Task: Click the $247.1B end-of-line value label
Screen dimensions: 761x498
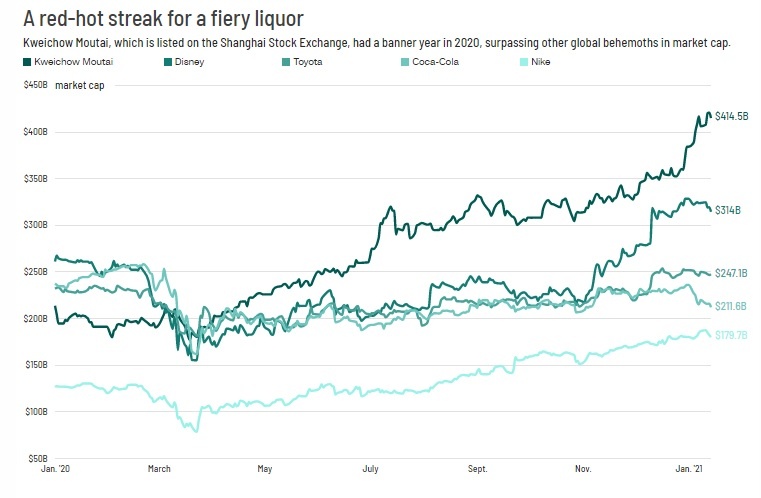Action: click(x=732, y=272)
